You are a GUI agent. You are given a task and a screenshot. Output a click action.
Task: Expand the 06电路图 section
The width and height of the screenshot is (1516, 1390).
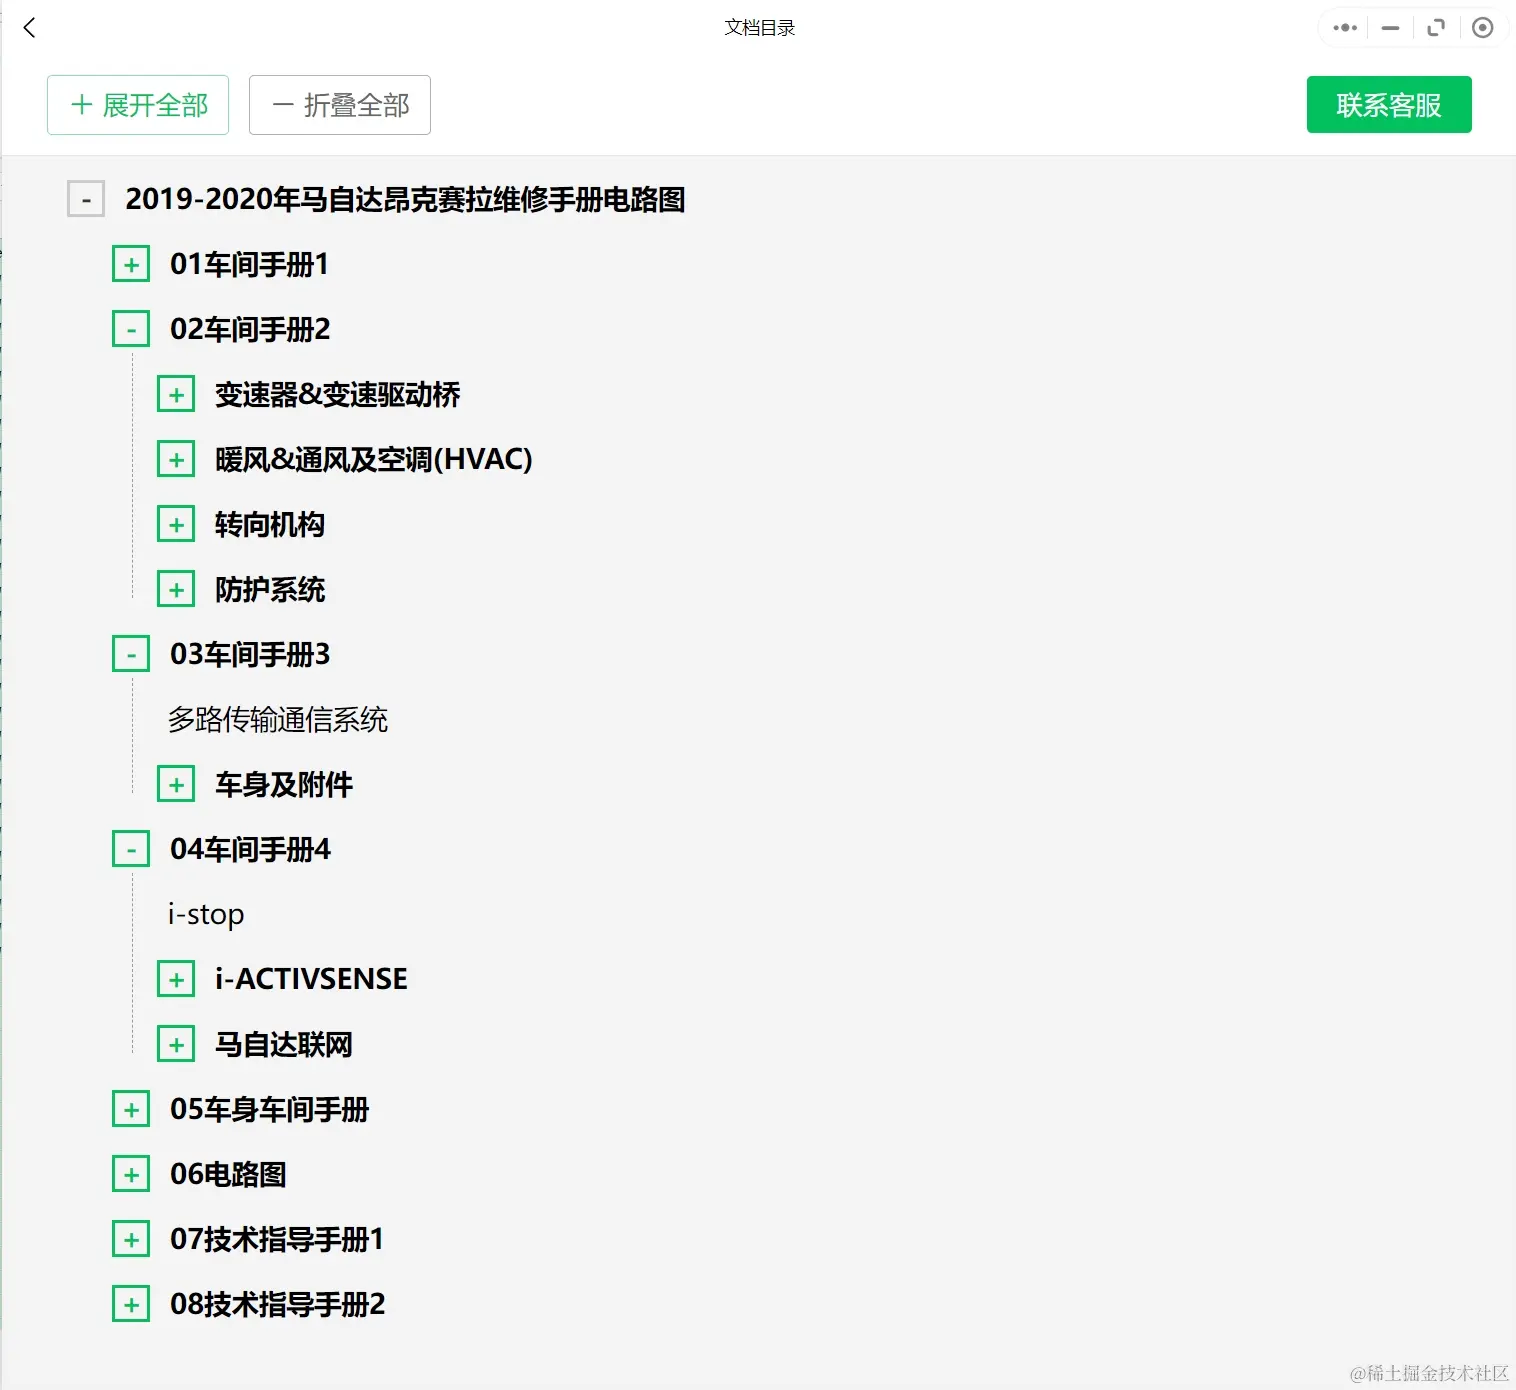[130, 1174]
